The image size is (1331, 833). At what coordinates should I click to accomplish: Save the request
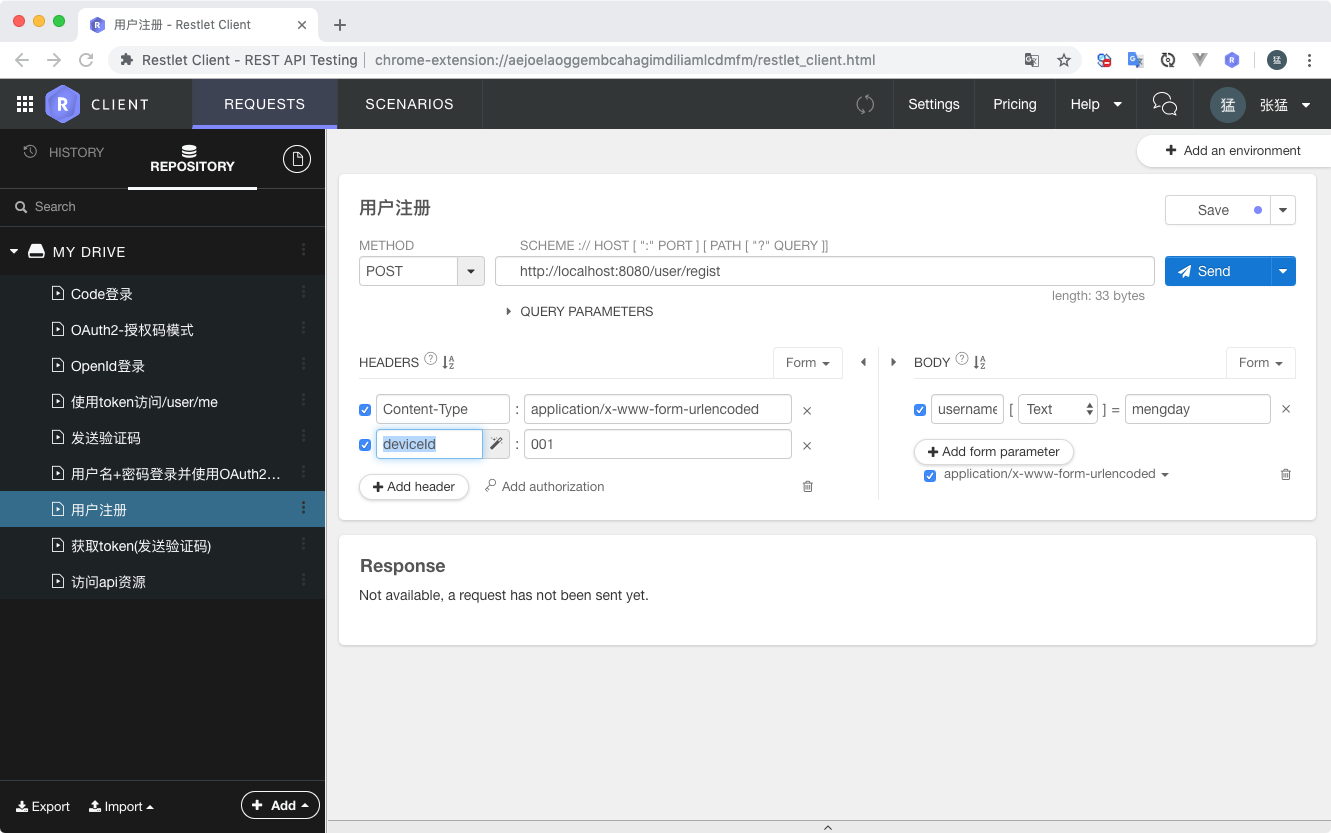click(x=1217, y=210)
